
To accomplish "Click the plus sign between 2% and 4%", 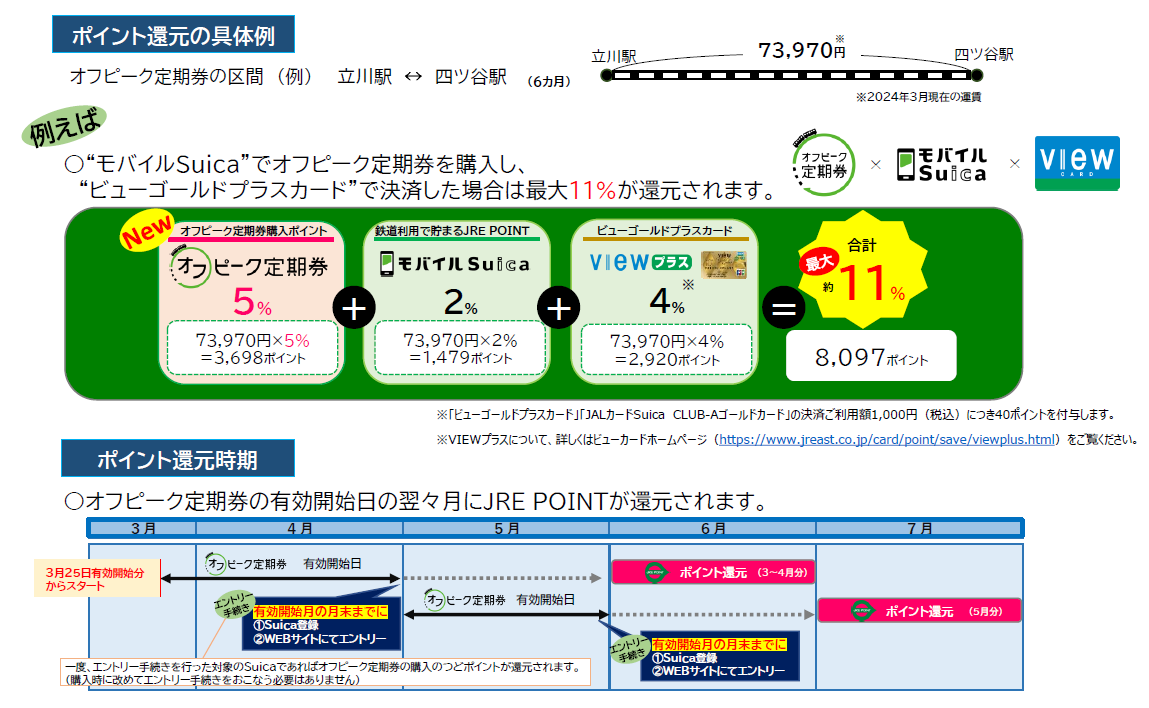I will point(558,308).
